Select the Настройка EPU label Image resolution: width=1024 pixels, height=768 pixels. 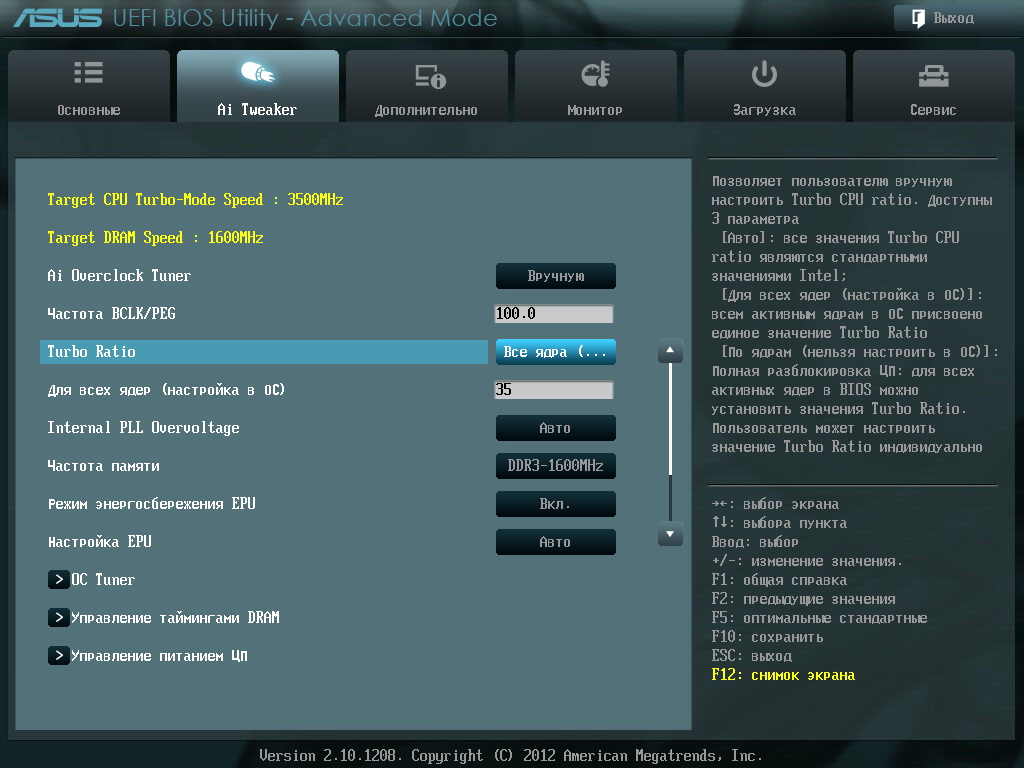click(100, 542)
